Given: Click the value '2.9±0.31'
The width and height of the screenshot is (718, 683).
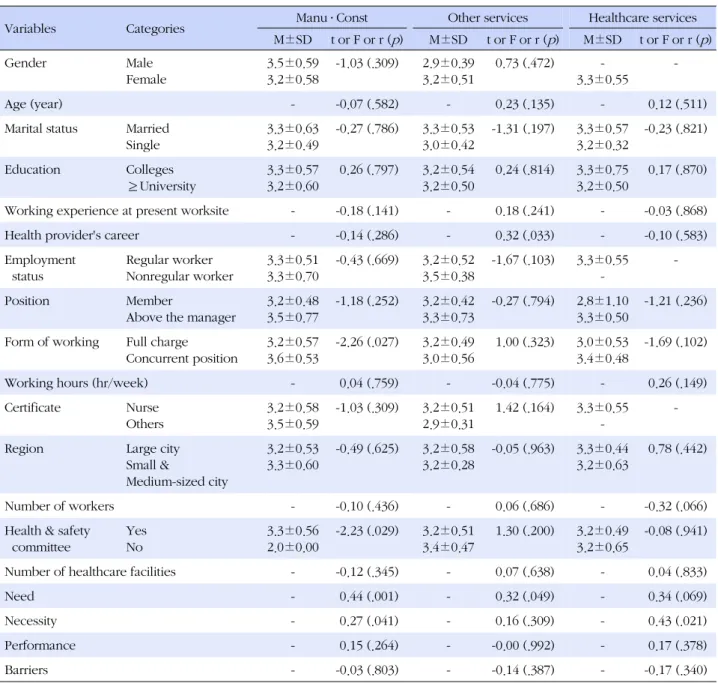Looking at the screenshot, I should 448,424.
